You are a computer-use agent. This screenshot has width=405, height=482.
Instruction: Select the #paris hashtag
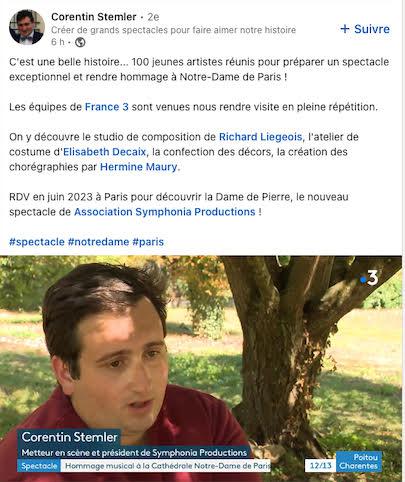(148, 242)
